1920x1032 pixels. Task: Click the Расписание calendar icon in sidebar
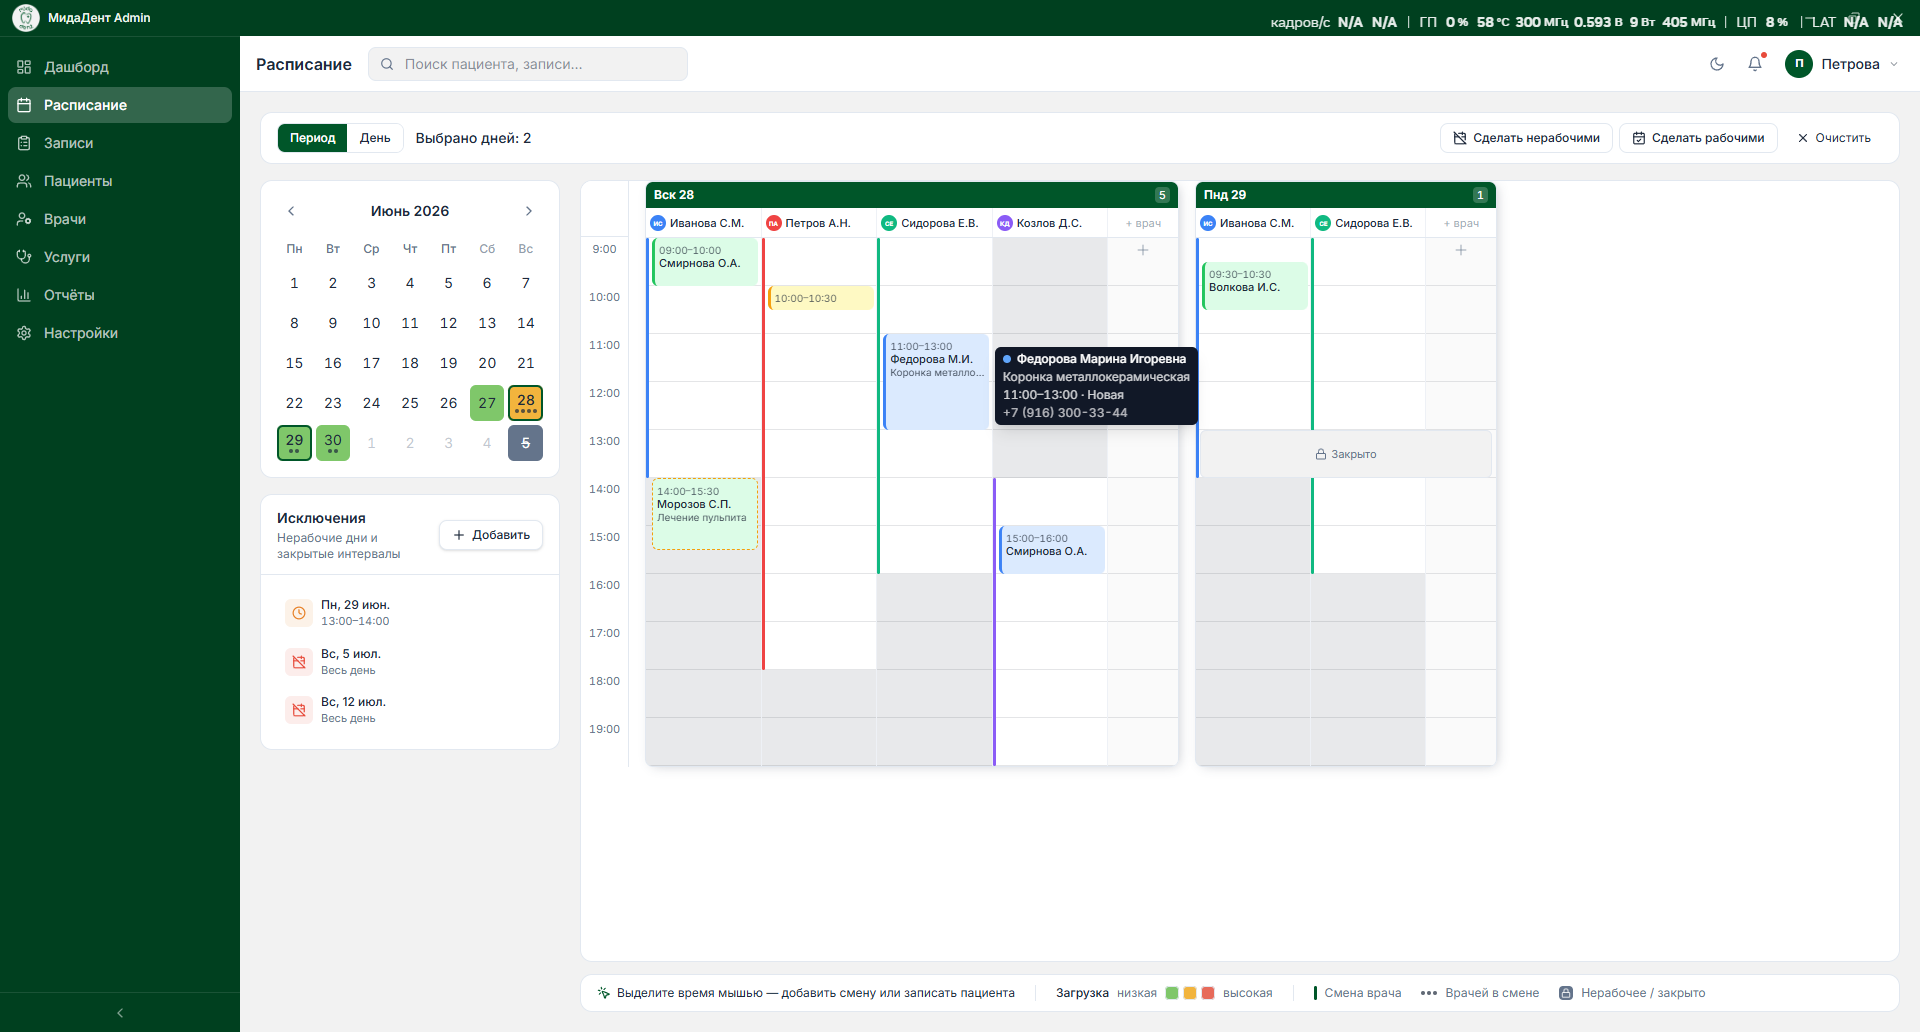(24, 105)
